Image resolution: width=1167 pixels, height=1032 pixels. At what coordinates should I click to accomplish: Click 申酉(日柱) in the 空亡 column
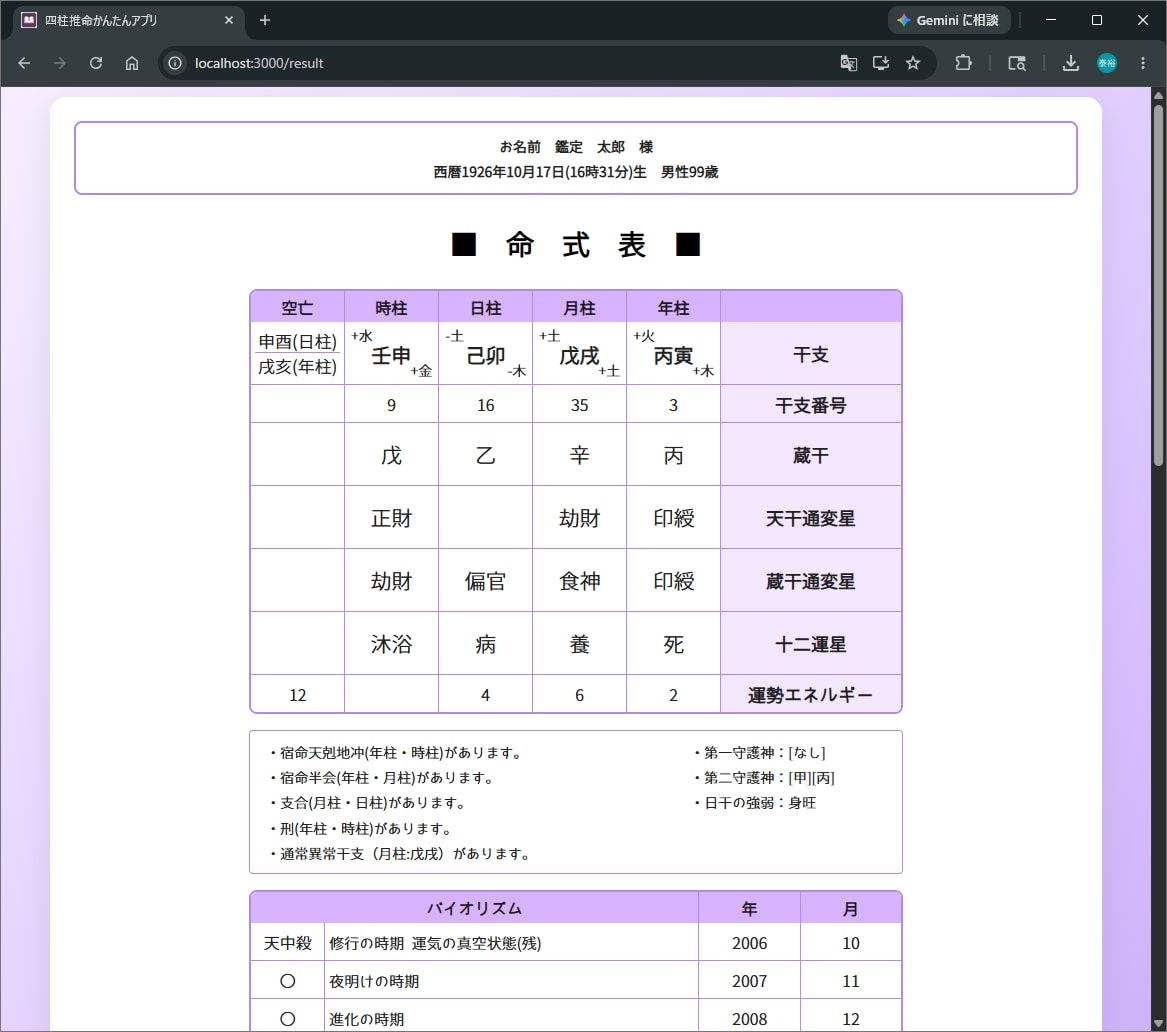click(x=297, y=342)
